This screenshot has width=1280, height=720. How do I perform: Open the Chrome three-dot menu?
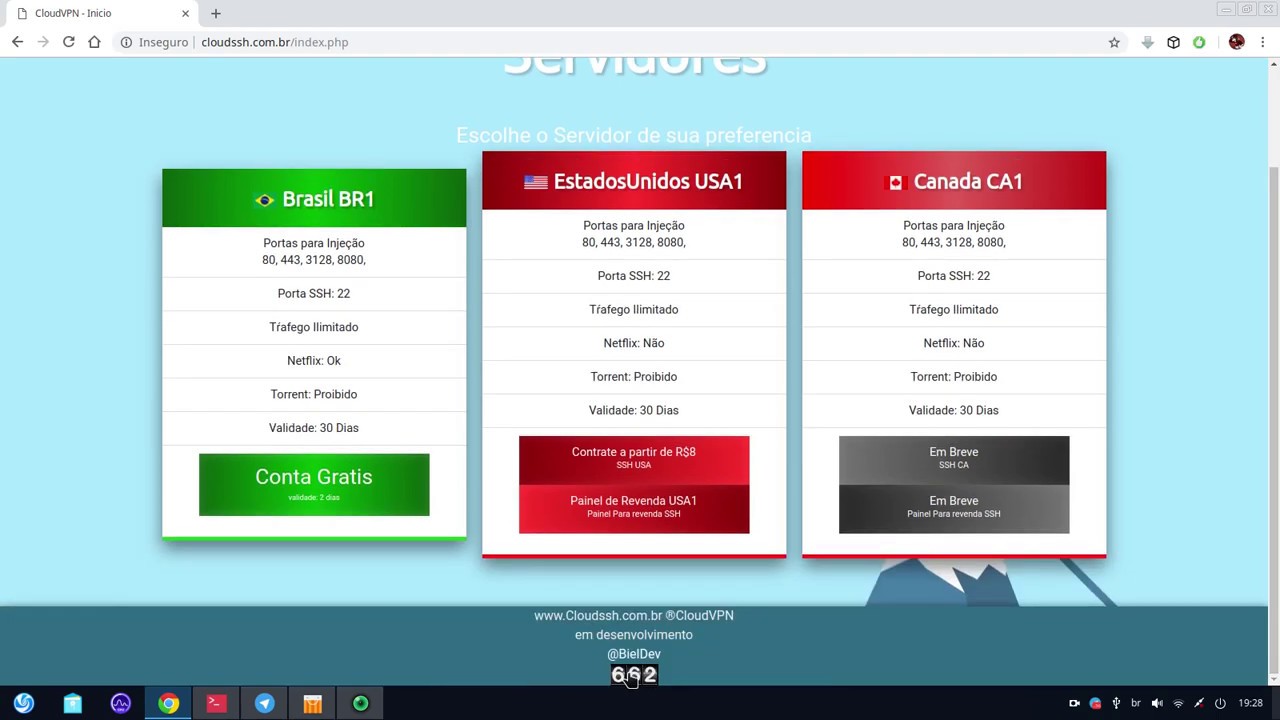[x=1263, y=42]
